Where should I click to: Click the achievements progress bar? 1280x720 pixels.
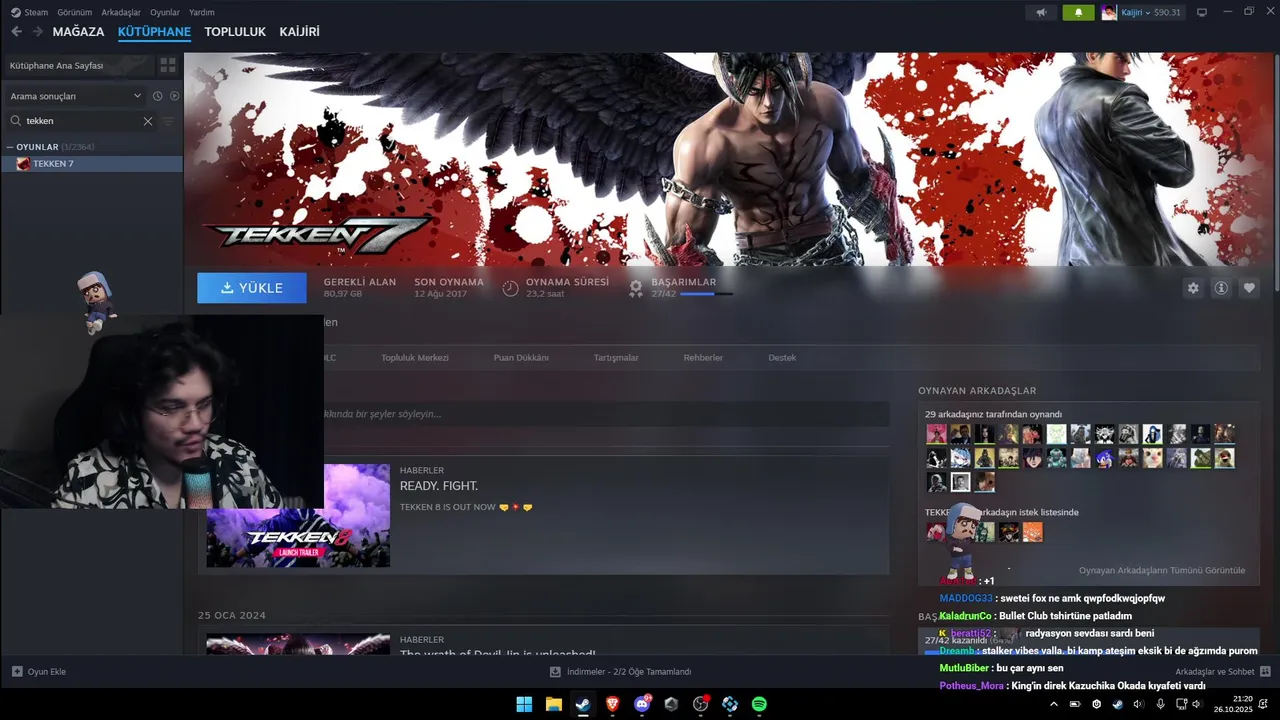[x=706, y=294]
